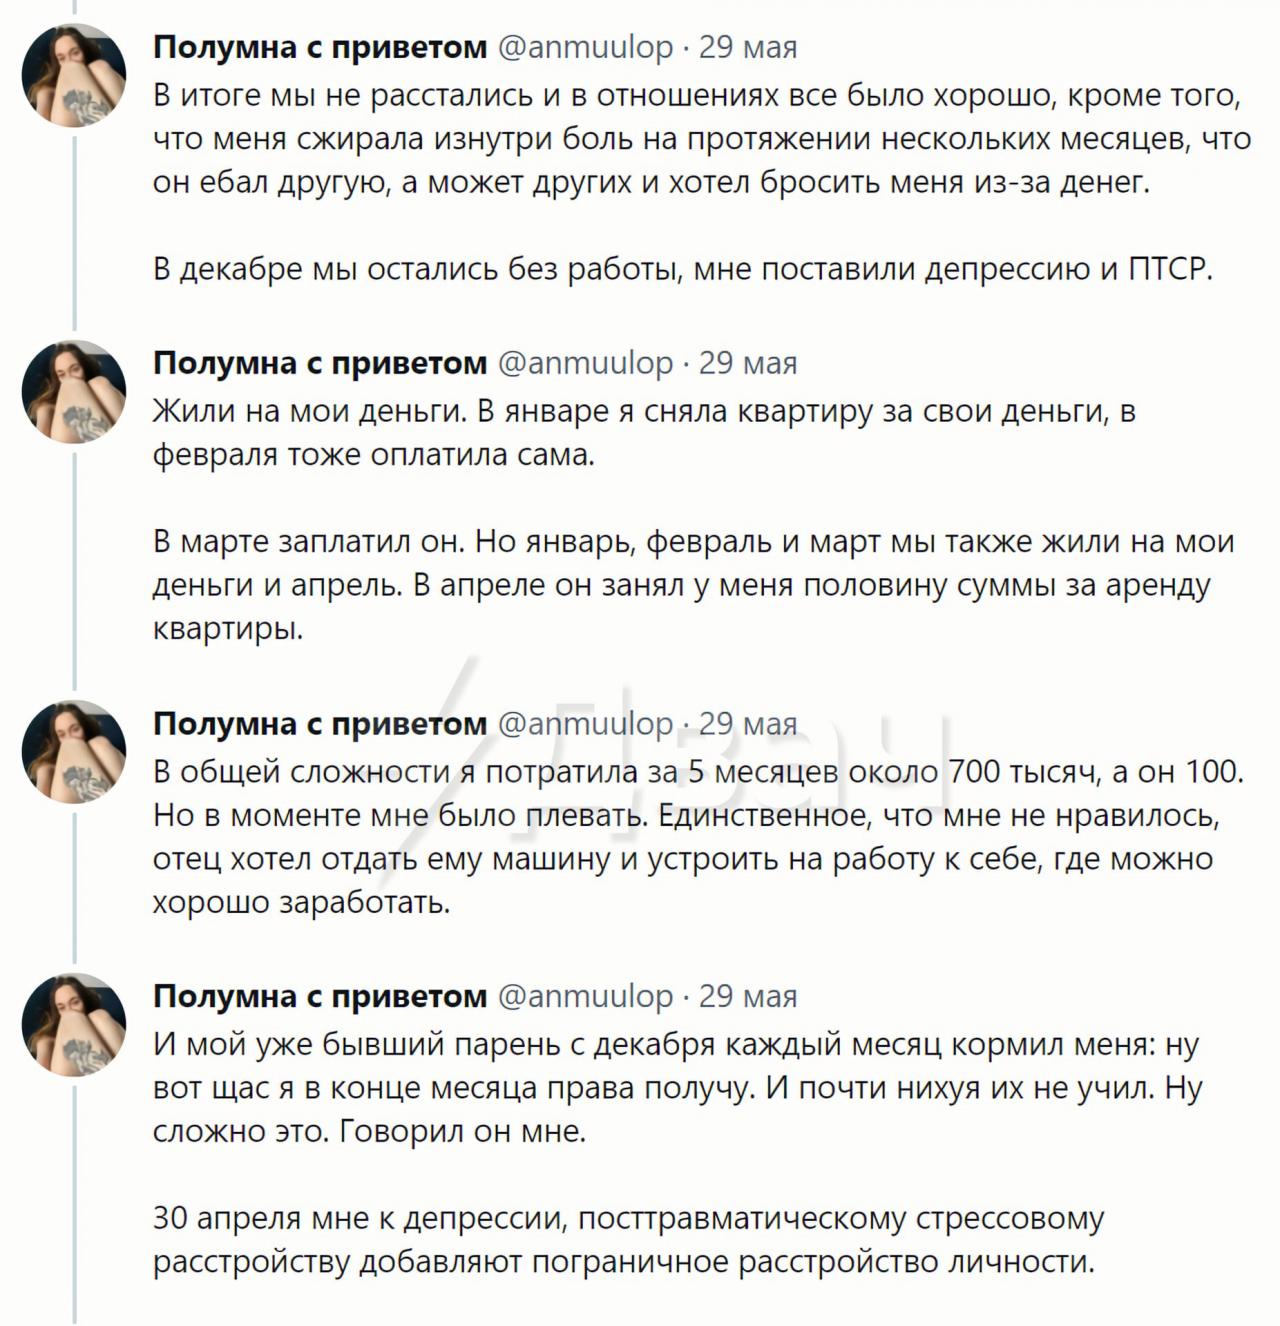
Task: Click avatar beside tweet starting "В итоге мы"
Action: [x=74, y=75]
